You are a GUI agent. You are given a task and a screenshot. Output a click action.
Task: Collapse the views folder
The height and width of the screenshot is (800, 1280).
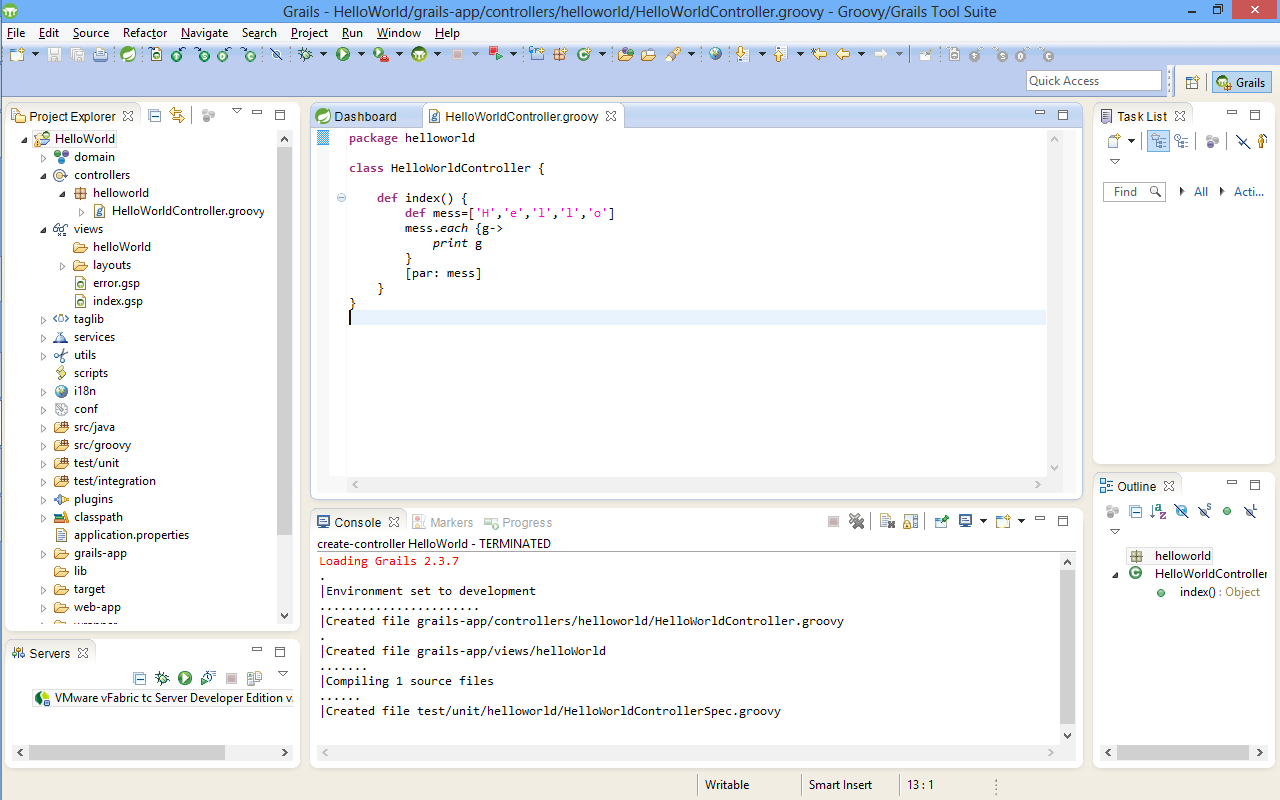coord(43,229)
